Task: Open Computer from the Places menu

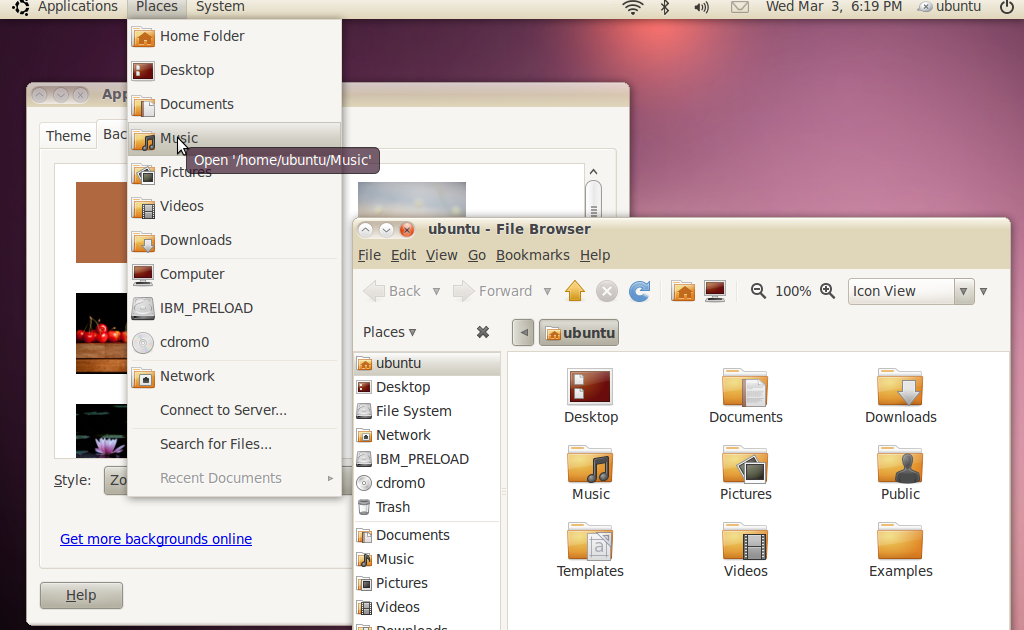Action: click(x=234, y=274)
